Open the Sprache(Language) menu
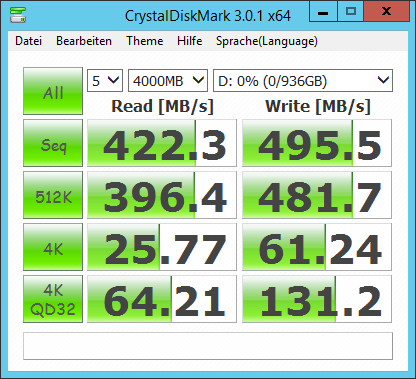Viewport: 416px width, 379px height. 267,41
